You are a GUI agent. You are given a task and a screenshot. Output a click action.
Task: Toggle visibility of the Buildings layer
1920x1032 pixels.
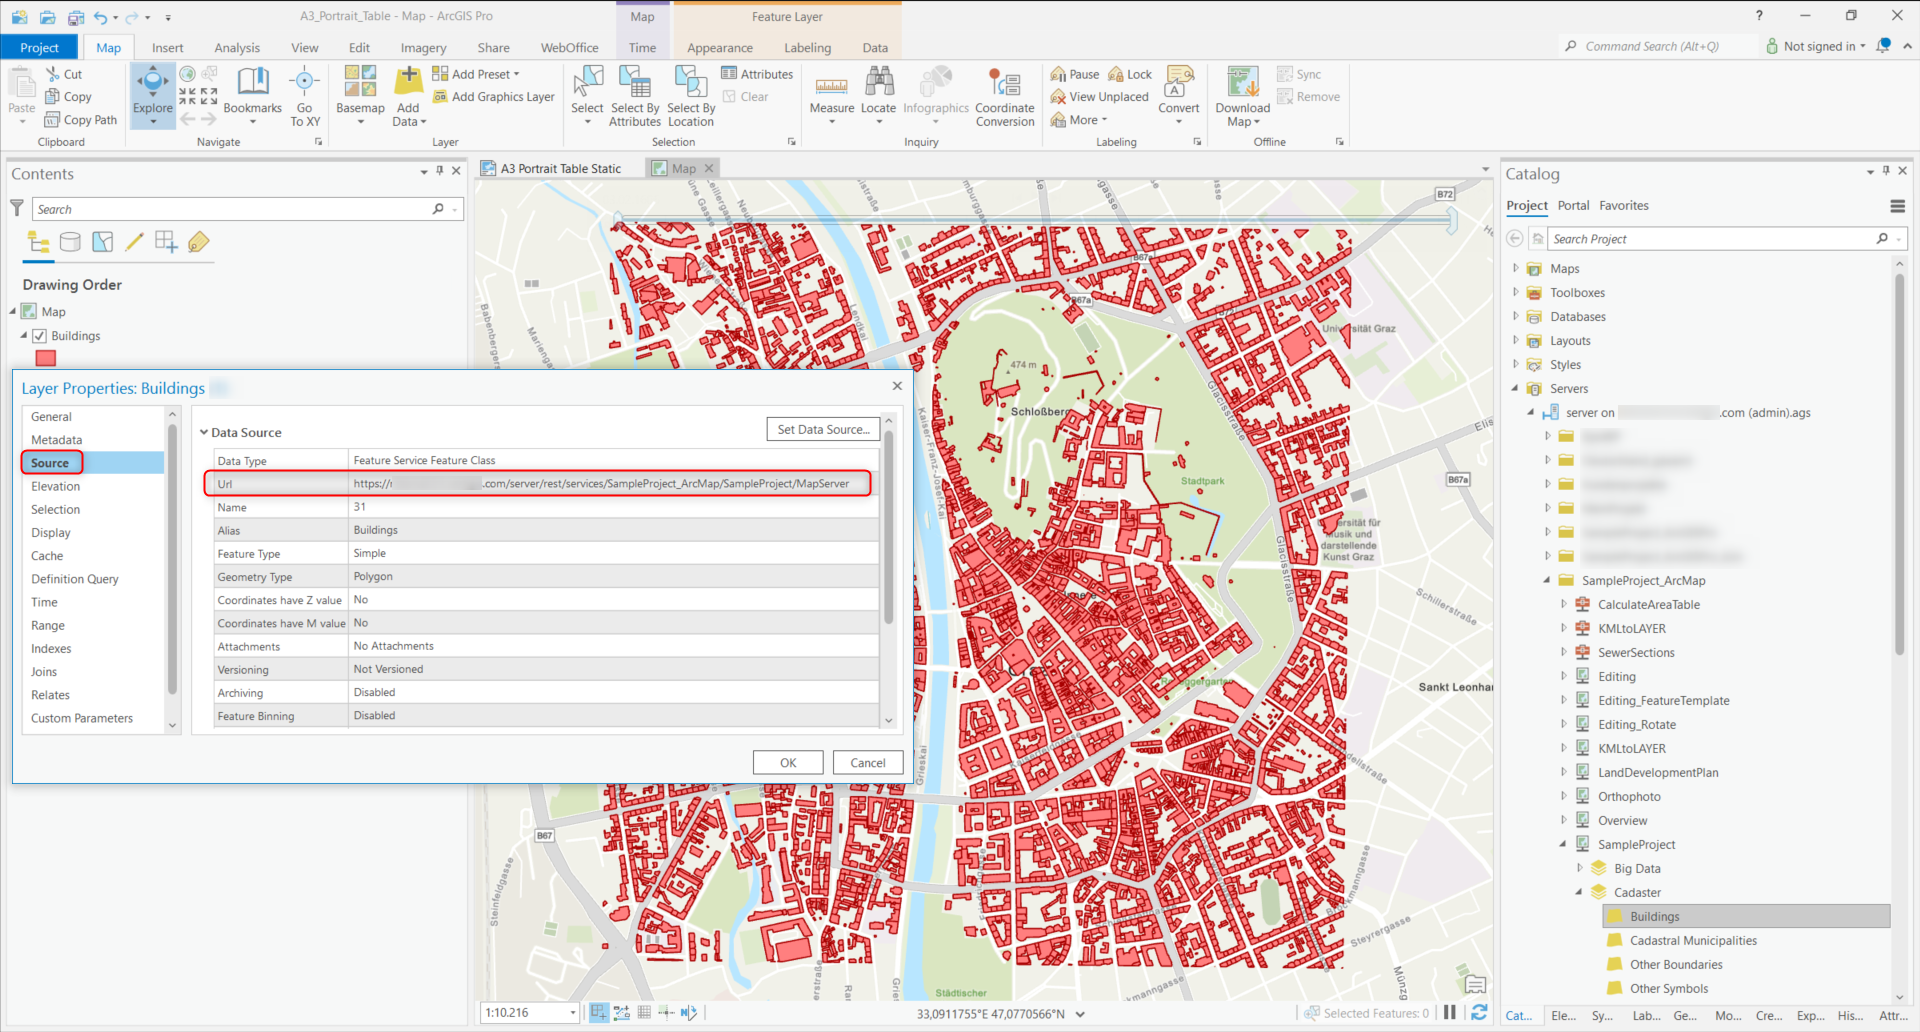coord(41,335)
